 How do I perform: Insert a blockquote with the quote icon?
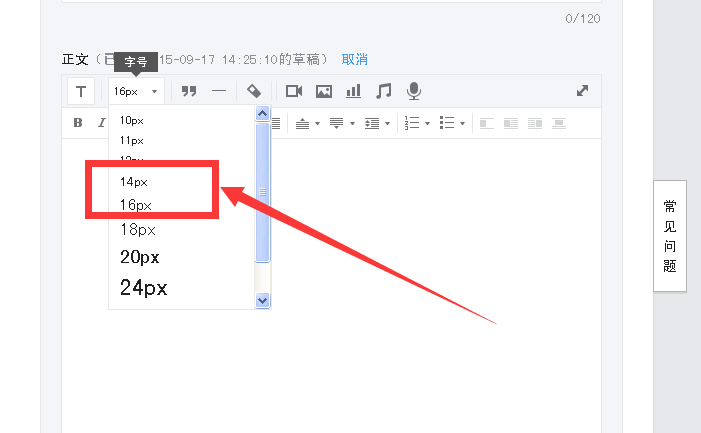[x=188, y=91]
